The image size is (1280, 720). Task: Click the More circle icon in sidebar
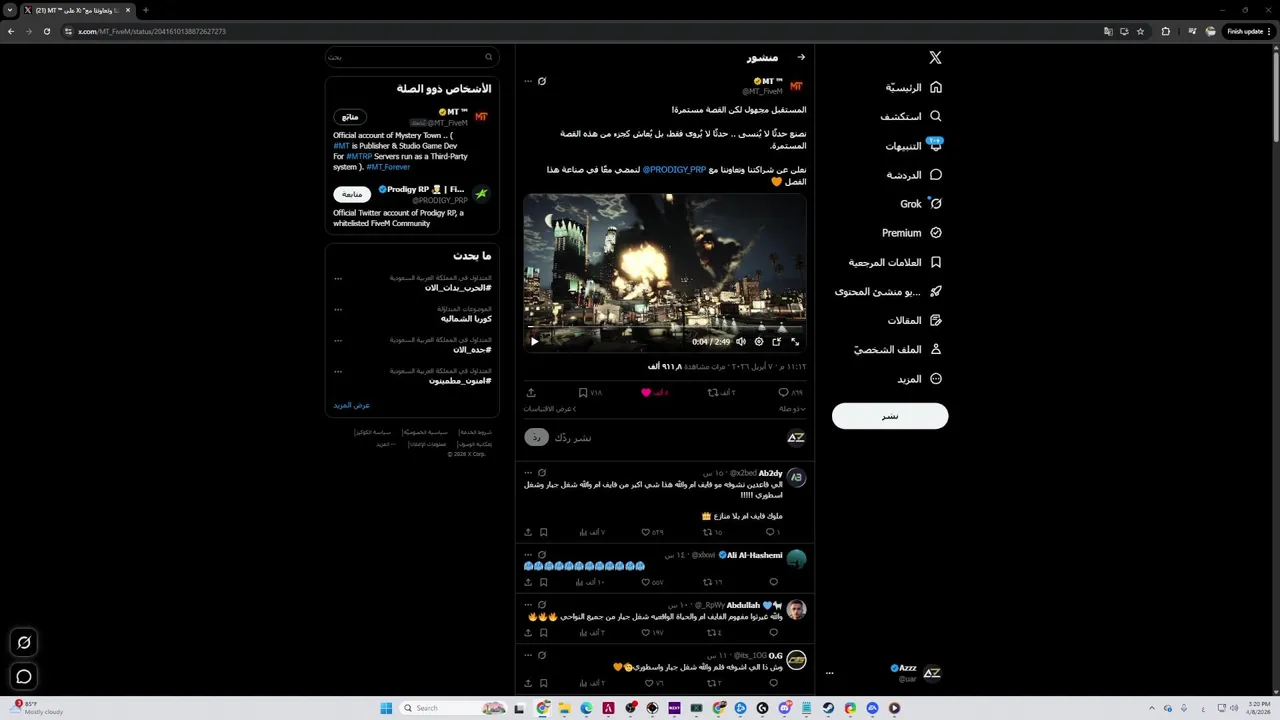[x=936, y=379]
